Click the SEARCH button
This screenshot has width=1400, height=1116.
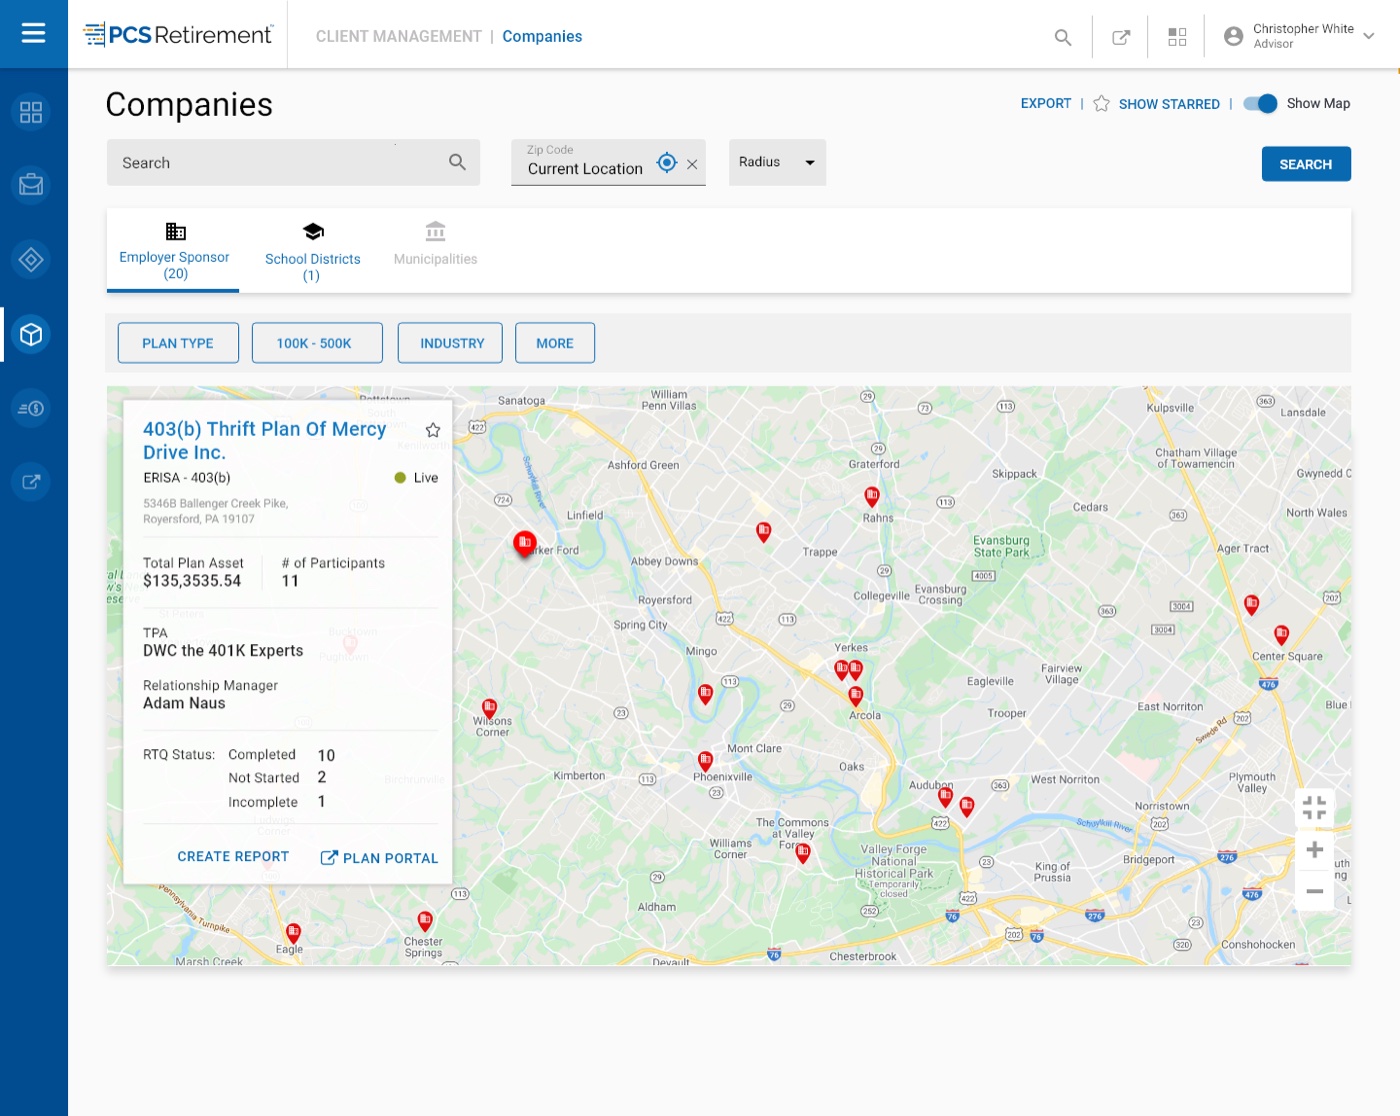(1306, 164)
